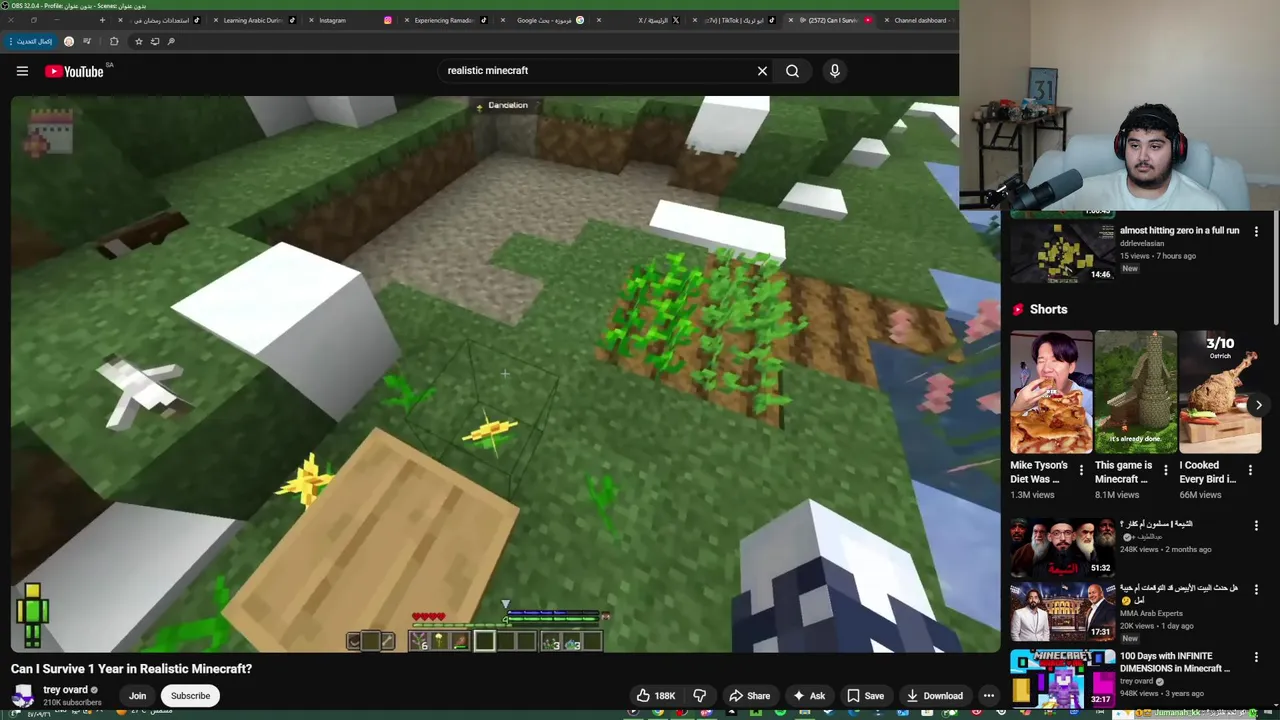Click the video title text
The width and height of the screenshot is (1280, 720).
pyautogui.click(x=131, y=669)
